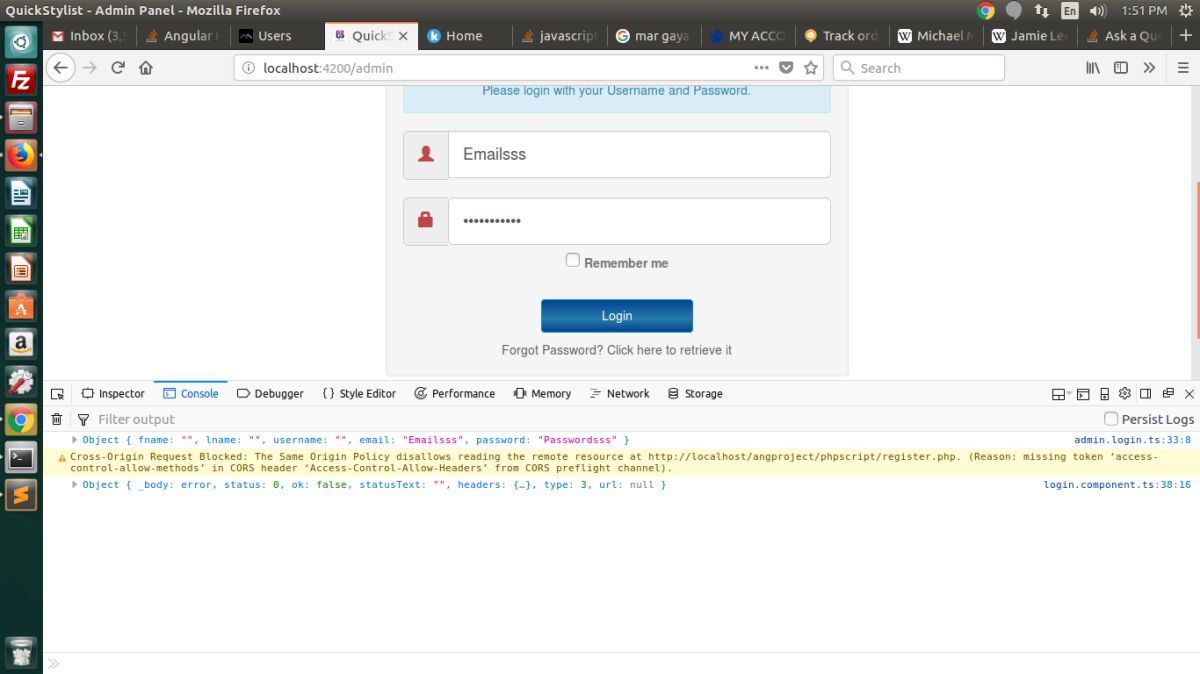Open the Storage devtools tab

[695, 394]
